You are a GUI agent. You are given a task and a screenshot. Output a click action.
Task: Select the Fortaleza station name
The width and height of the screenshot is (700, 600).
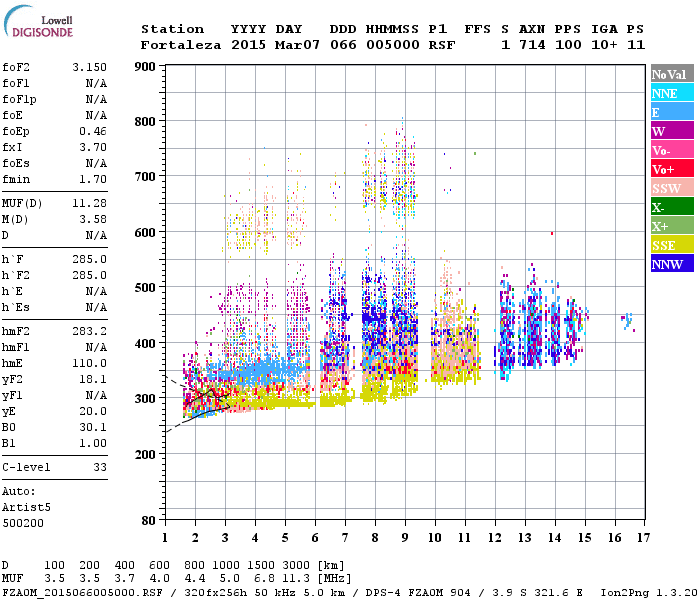click(x=181, y=45)
